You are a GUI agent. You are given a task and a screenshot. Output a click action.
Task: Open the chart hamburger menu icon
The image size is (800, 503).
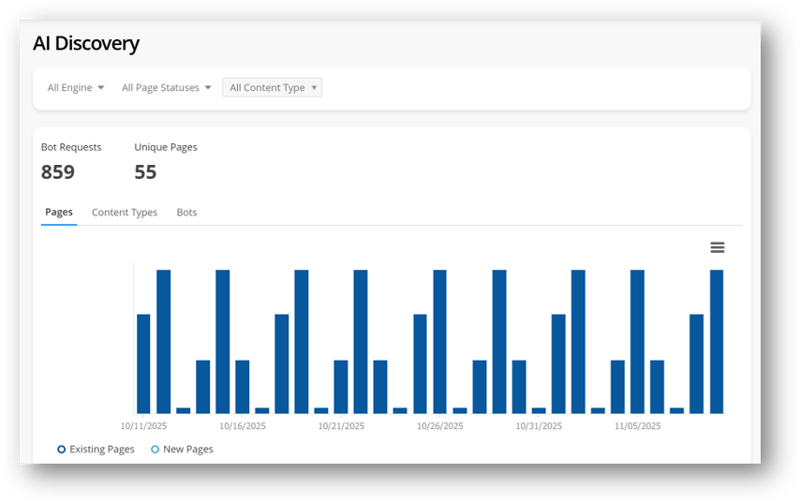717,248
